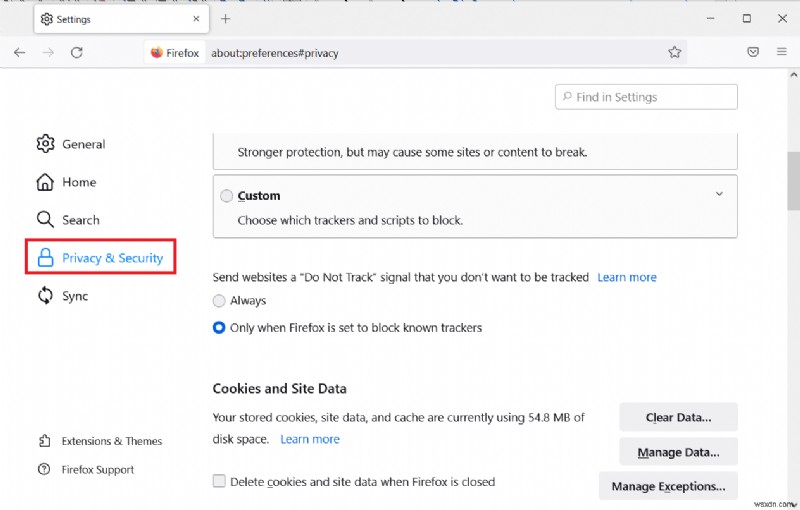Open the Save to Pocket icon
The height and width of the screenshot is (510, 800).
click(x=753, y=52)
